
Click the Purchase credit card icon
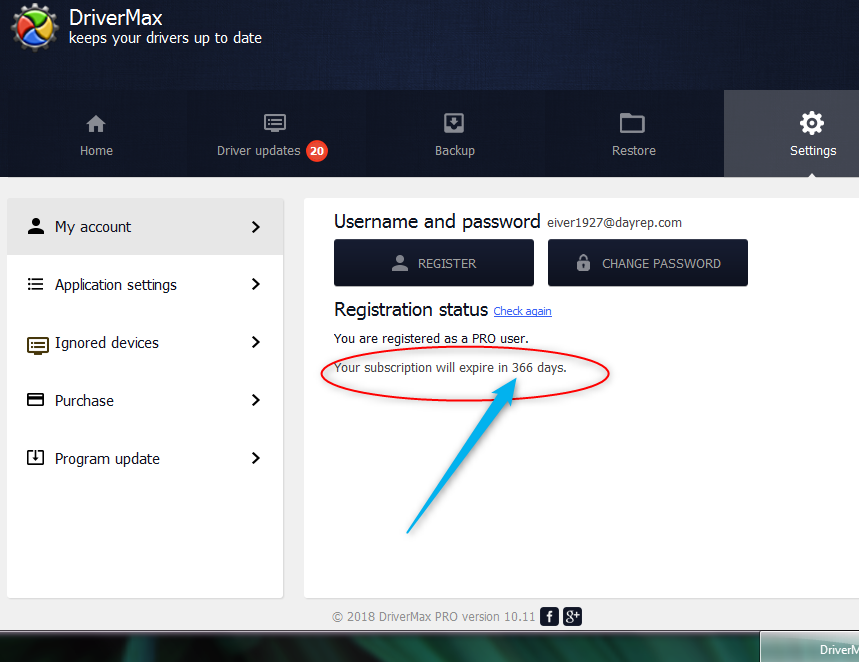36,400
